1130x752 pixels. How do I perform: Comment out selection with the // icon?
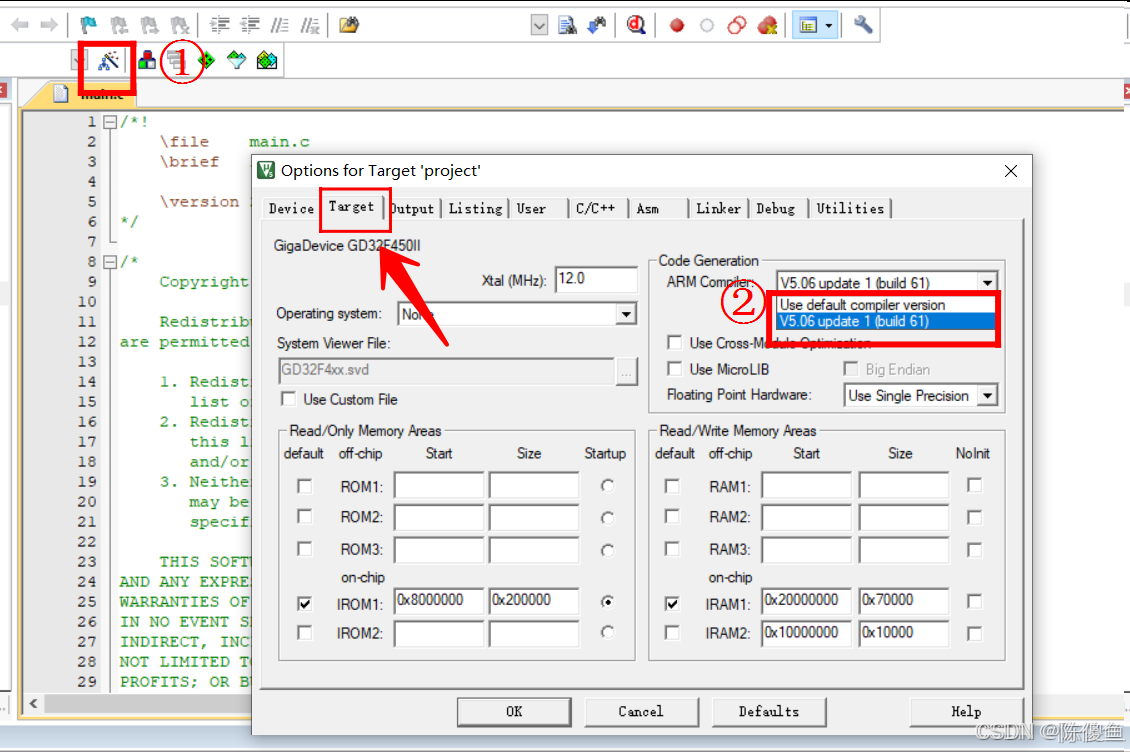[280, 25]
